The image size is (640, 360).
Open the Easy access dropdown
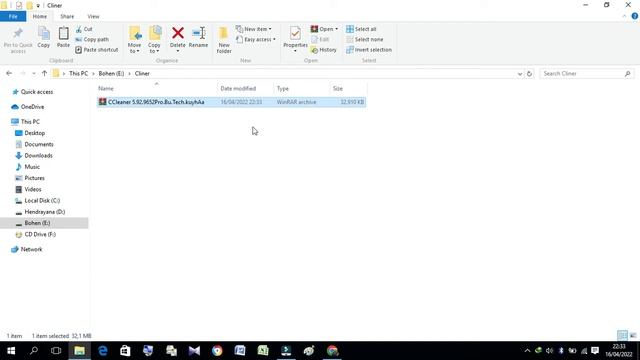pyautogui.click(x=256, y=40)
